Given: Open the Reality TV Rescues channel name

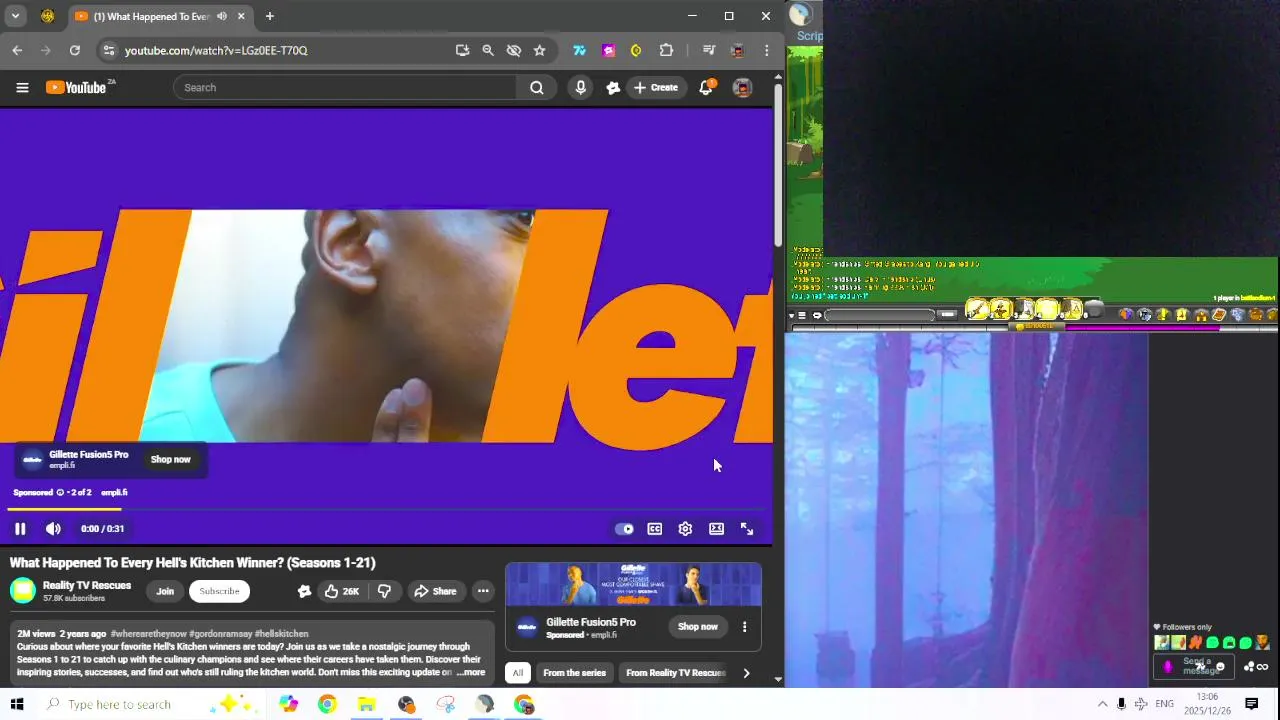Looking at the screenshot, I should click(x=87, y=586).
